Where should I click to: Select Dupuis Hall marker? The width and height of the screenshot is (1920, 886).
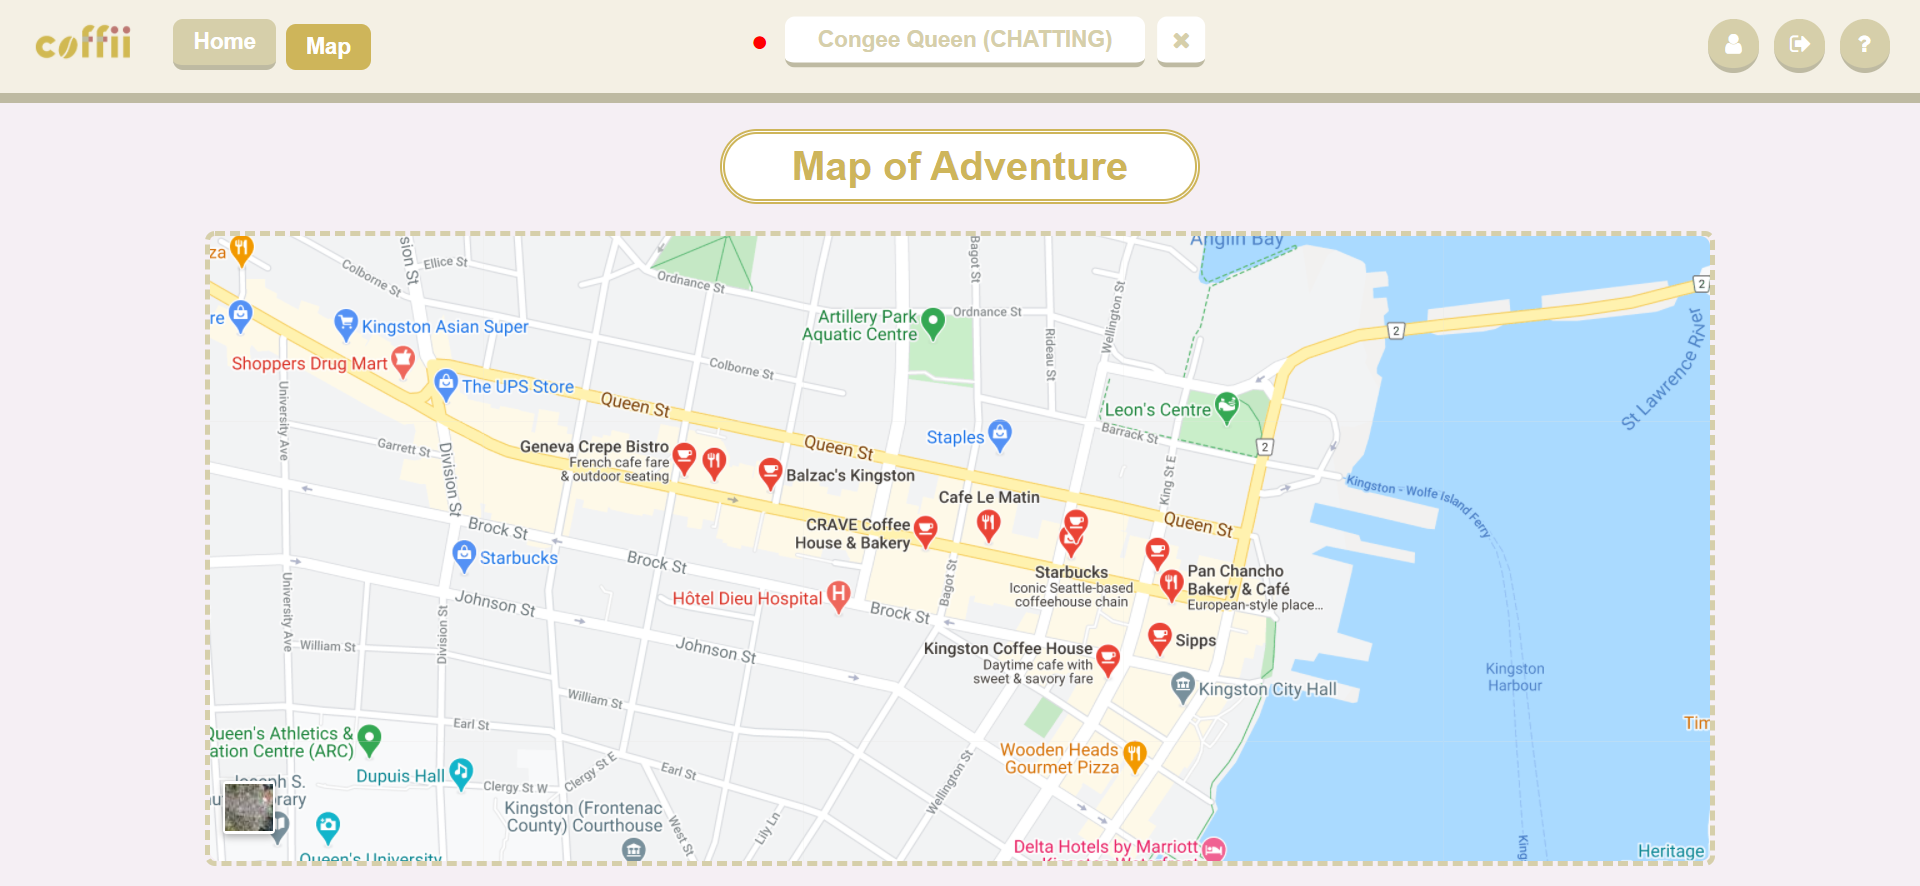tap(461, 772)
